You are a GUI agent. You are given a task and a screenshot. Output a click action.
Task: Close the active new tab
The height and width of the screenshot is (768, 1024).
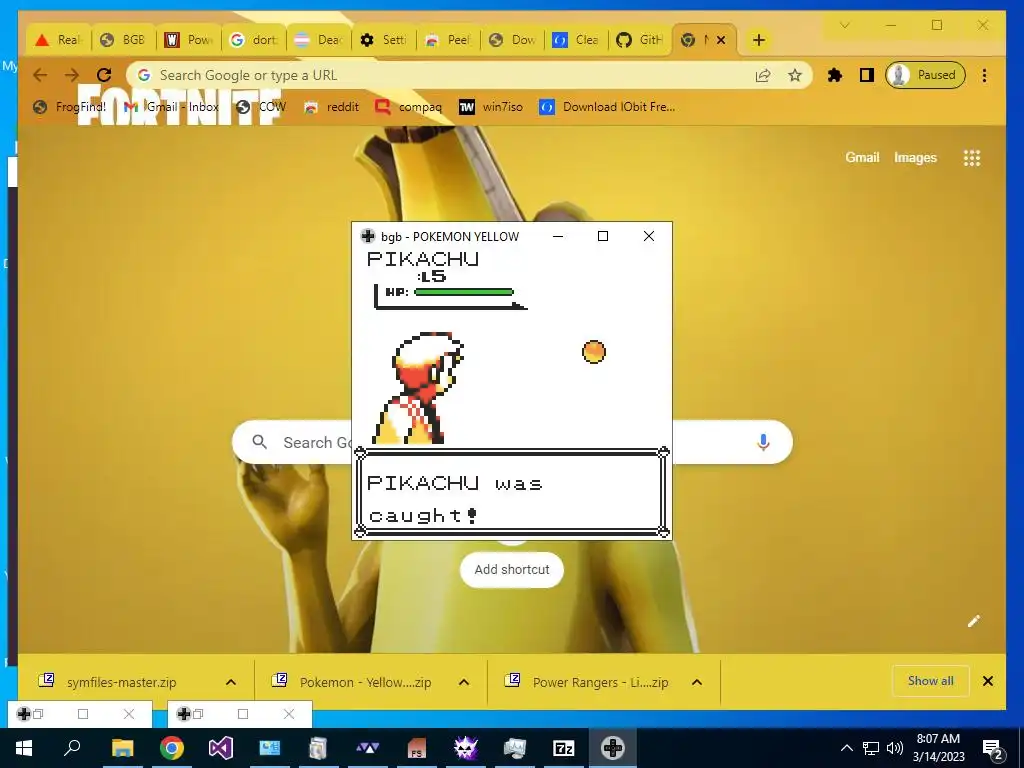coord(721,40)
